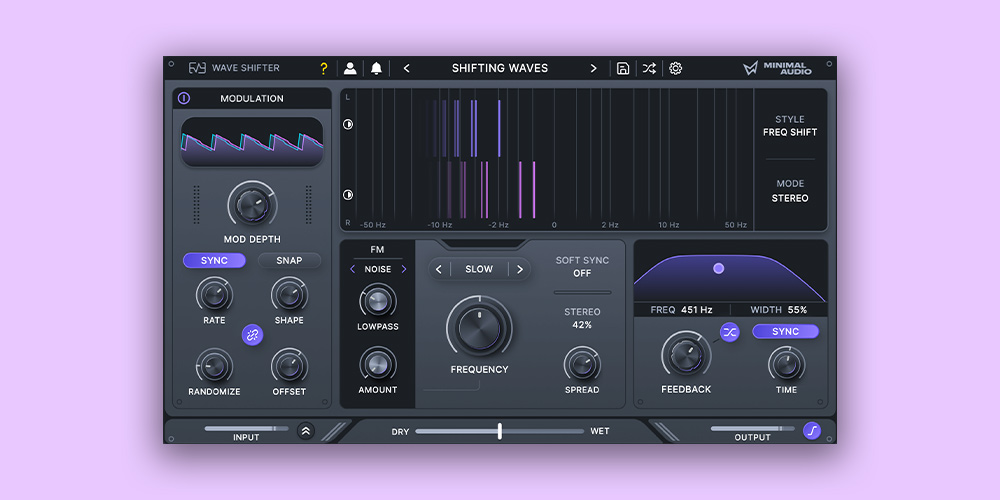Click the SPREAD knob
Screen dimensions: 1000x500
pyautogui.click(x=582, y=364)
